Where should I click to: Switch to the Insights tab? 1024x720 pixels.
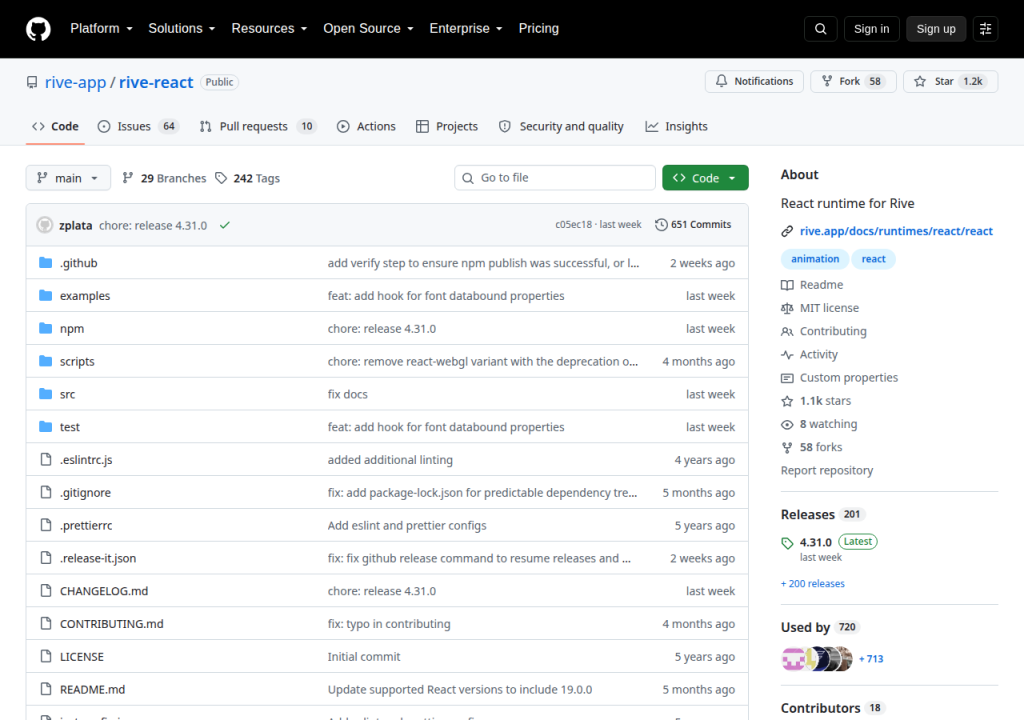click(677, 126)
